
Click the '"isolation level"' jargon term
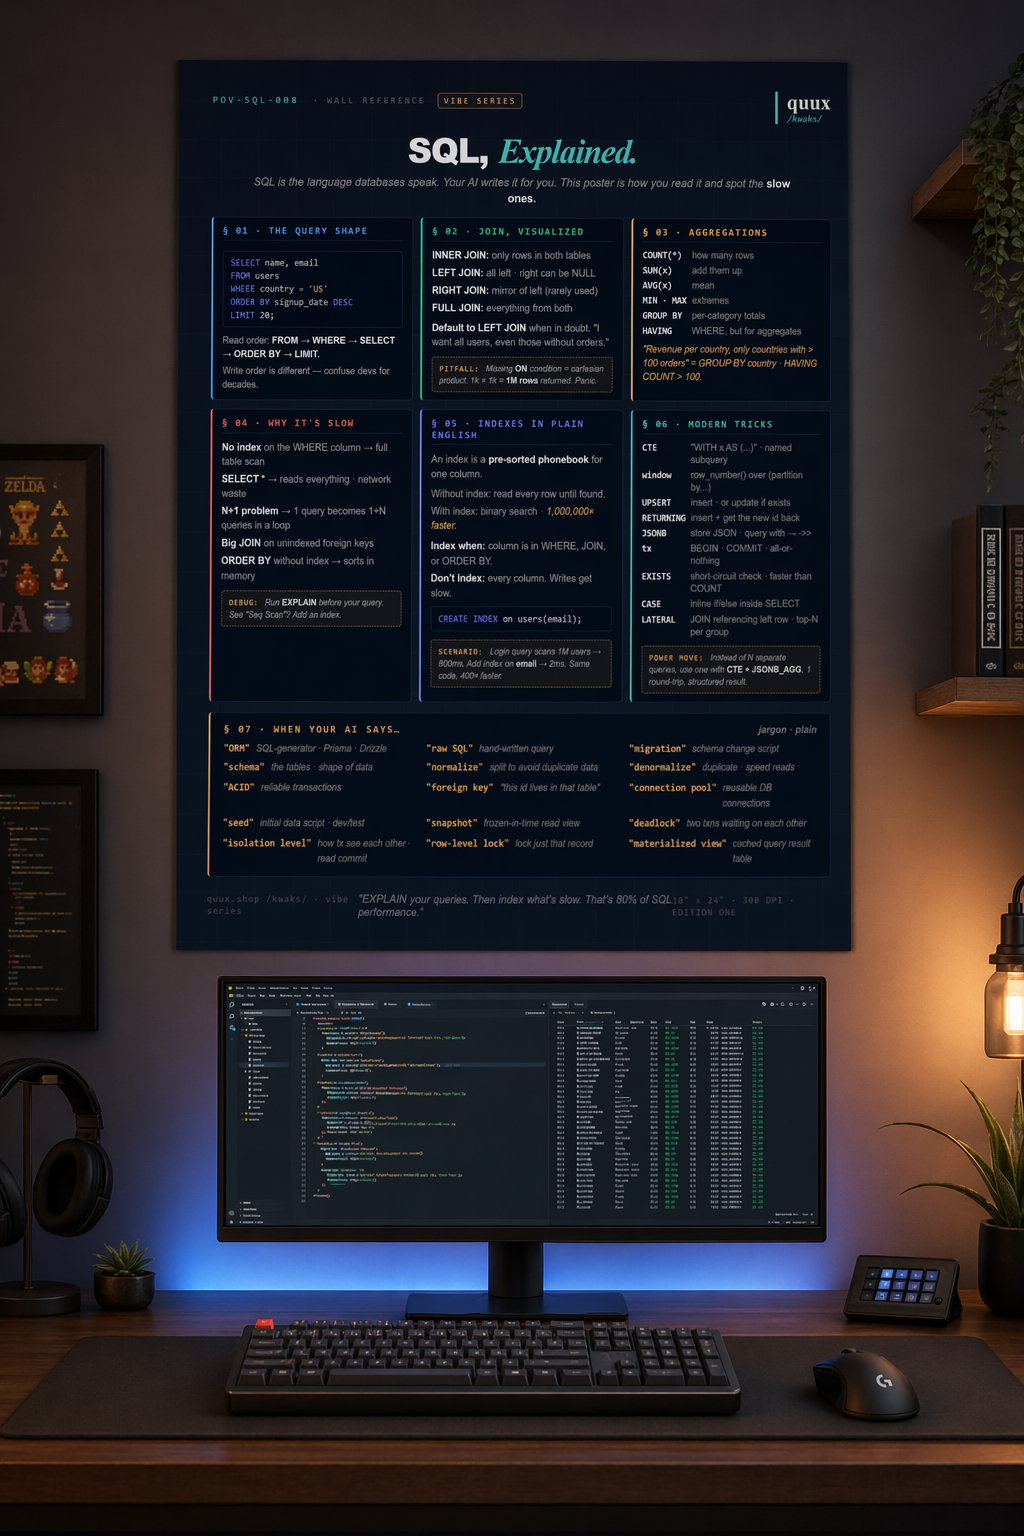pos(267,843)
